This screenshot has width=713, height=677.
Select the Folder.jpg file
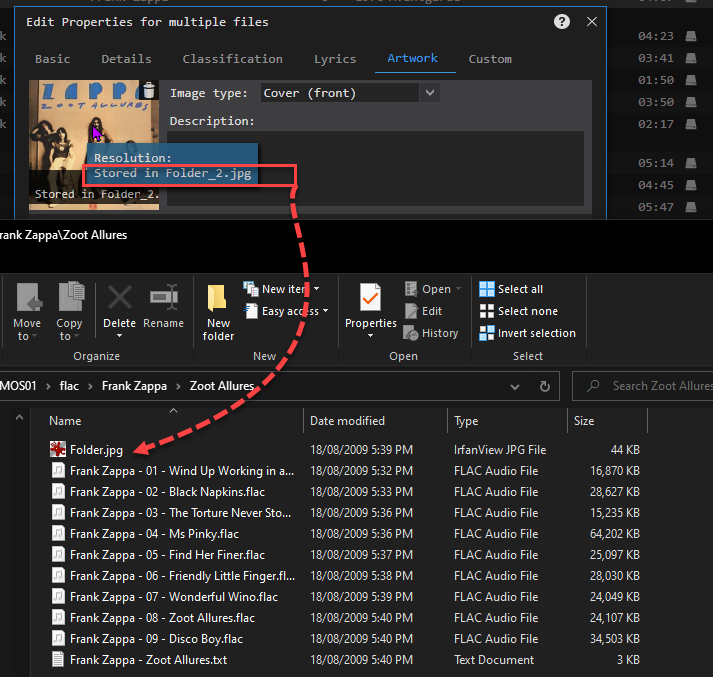click(x=96, y=450)
